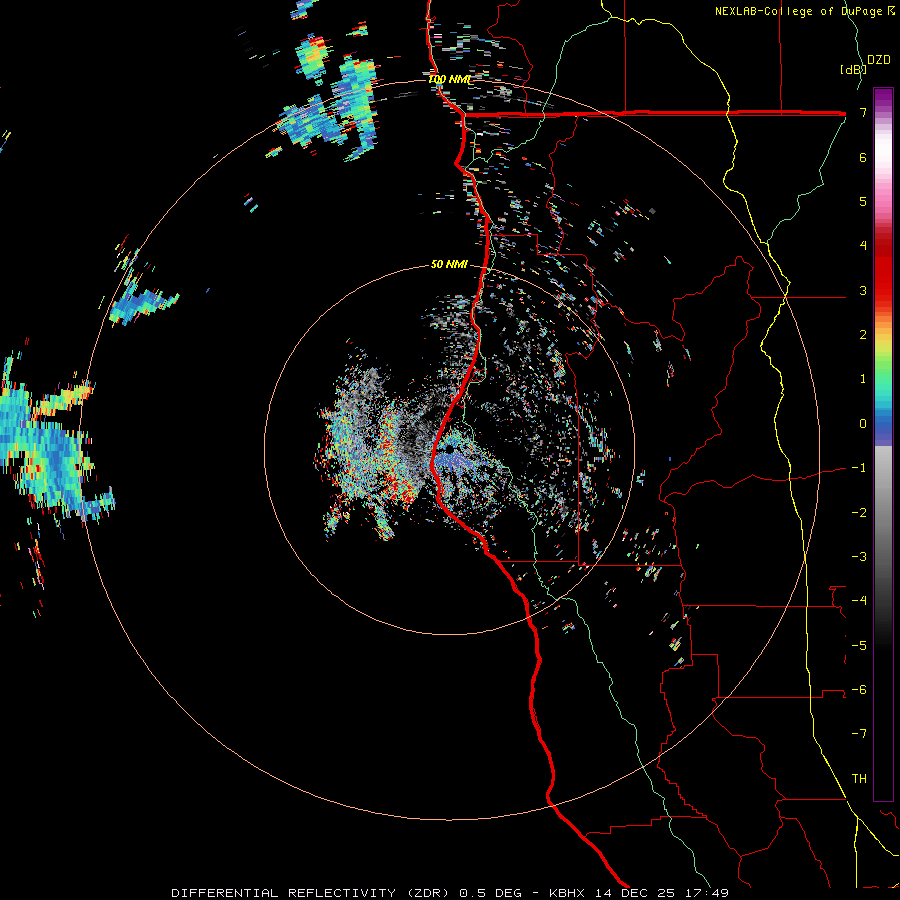The height and width of the screenshot is (900, 900).
Task: Click the 0 value on the color scale
Action: tap(863, 424)
